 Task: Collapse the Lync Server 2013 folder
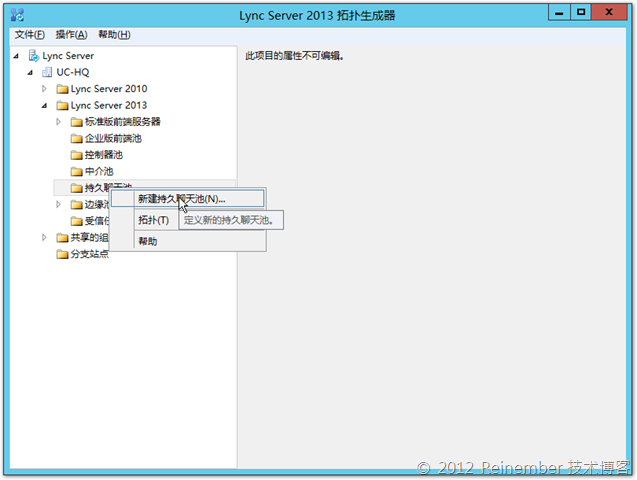(44, 106)
